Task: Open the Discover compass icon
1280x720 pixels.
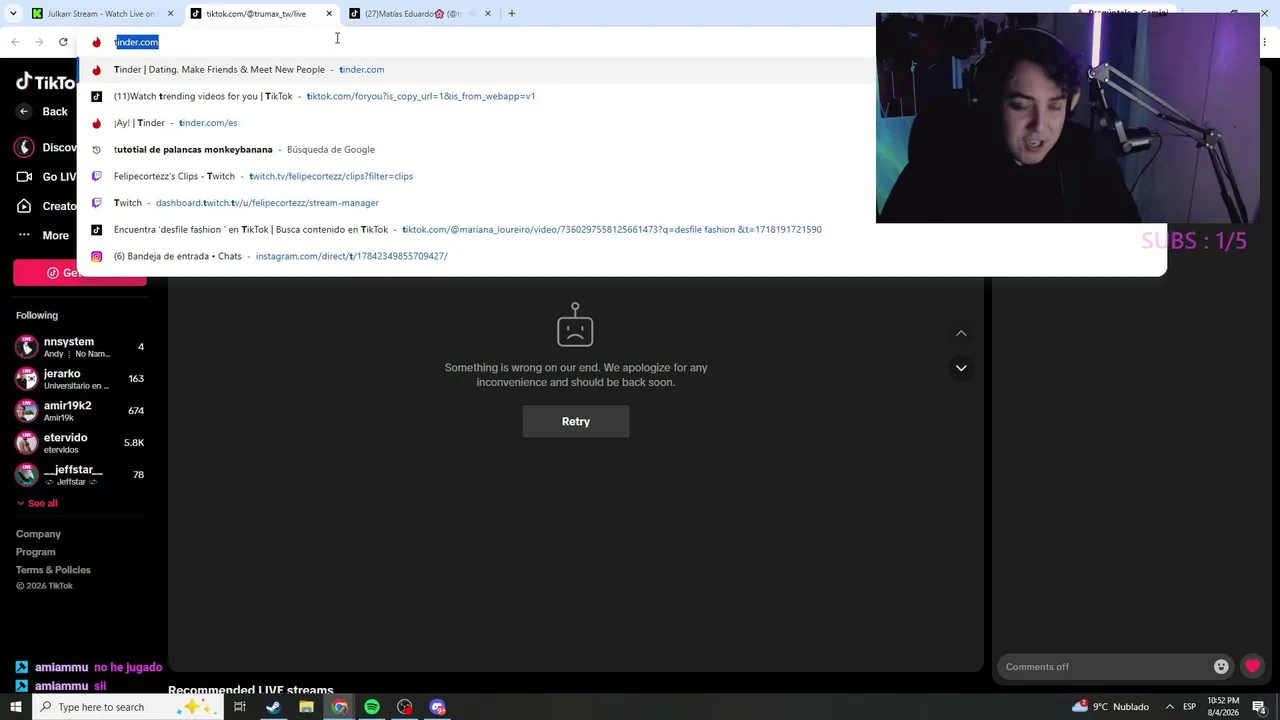Action: pyautogui.click(x=24, y=147)
